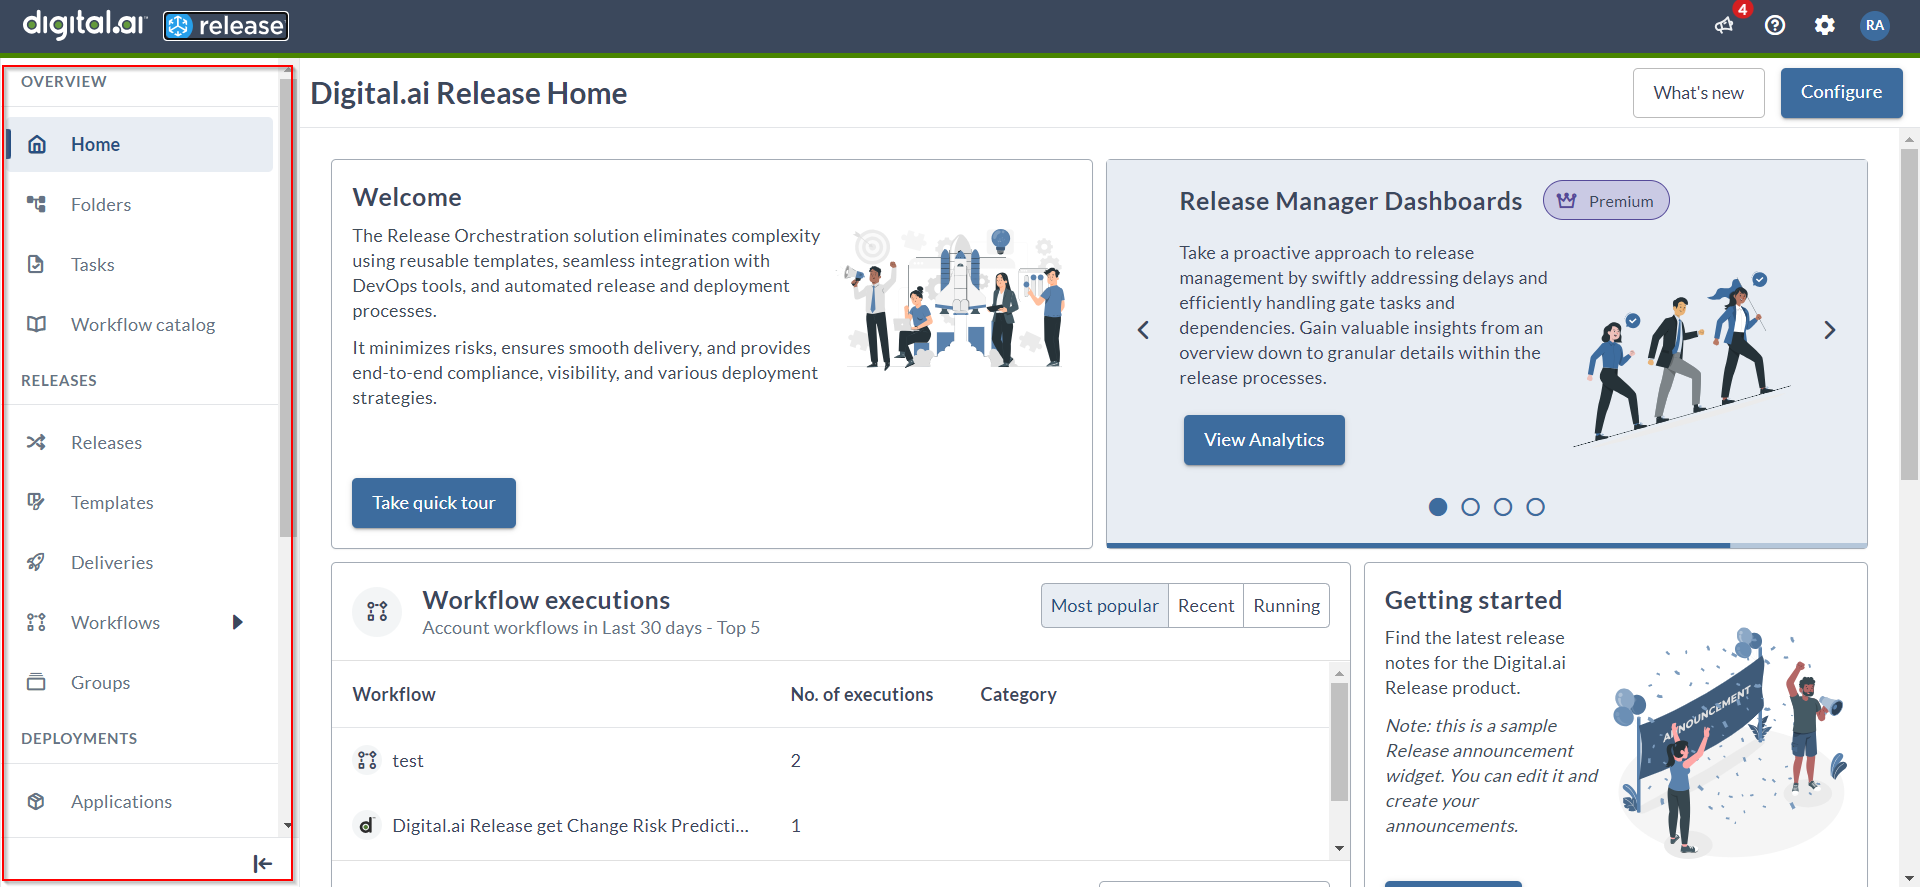Switch to Running tab
The width and height of the screenshot is (1920, 887).
pos(1287,606)
